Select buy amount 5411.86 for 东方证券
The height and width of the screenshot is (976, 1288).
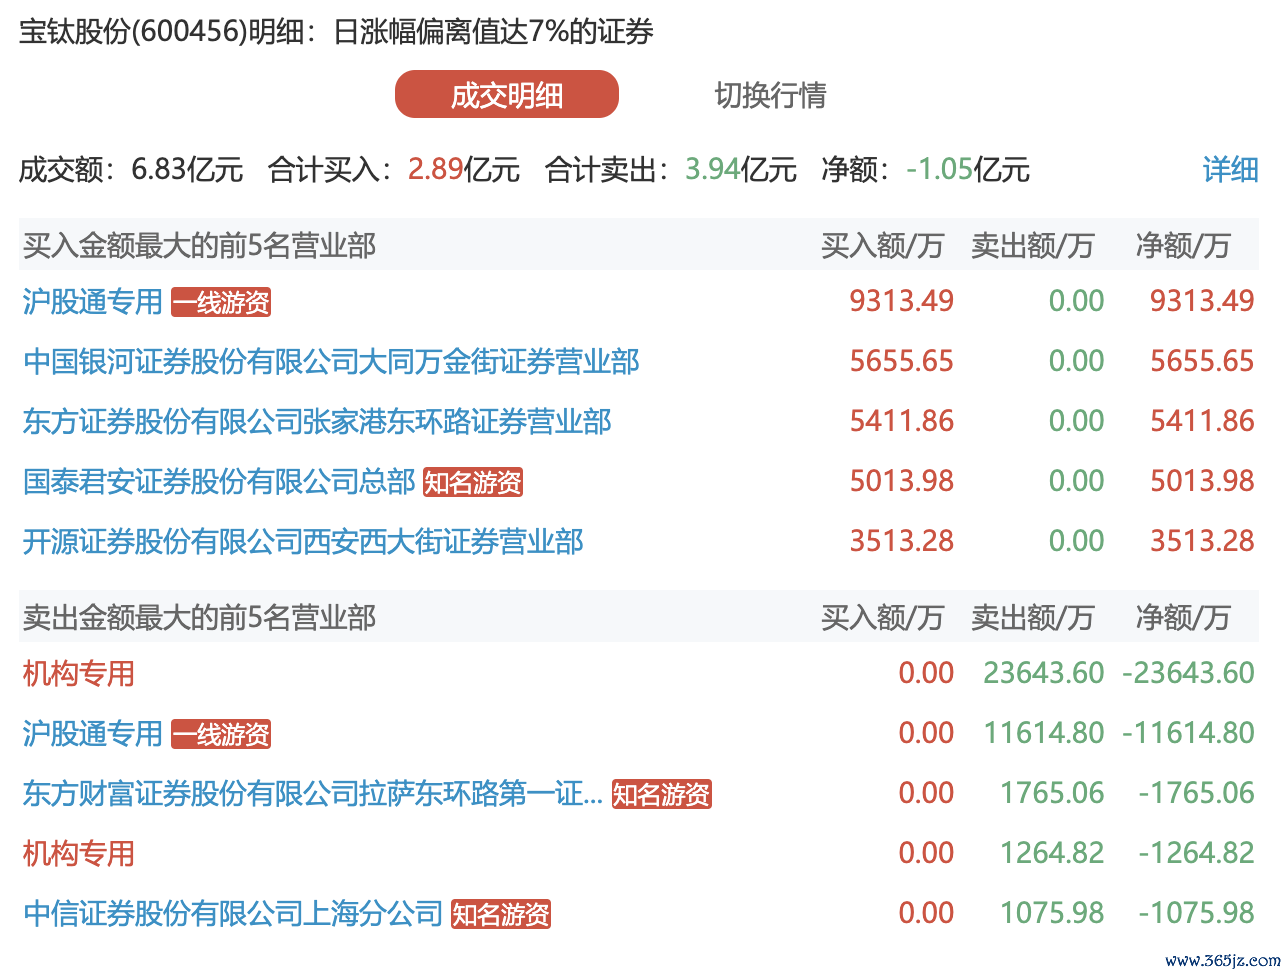coord(902,421)
